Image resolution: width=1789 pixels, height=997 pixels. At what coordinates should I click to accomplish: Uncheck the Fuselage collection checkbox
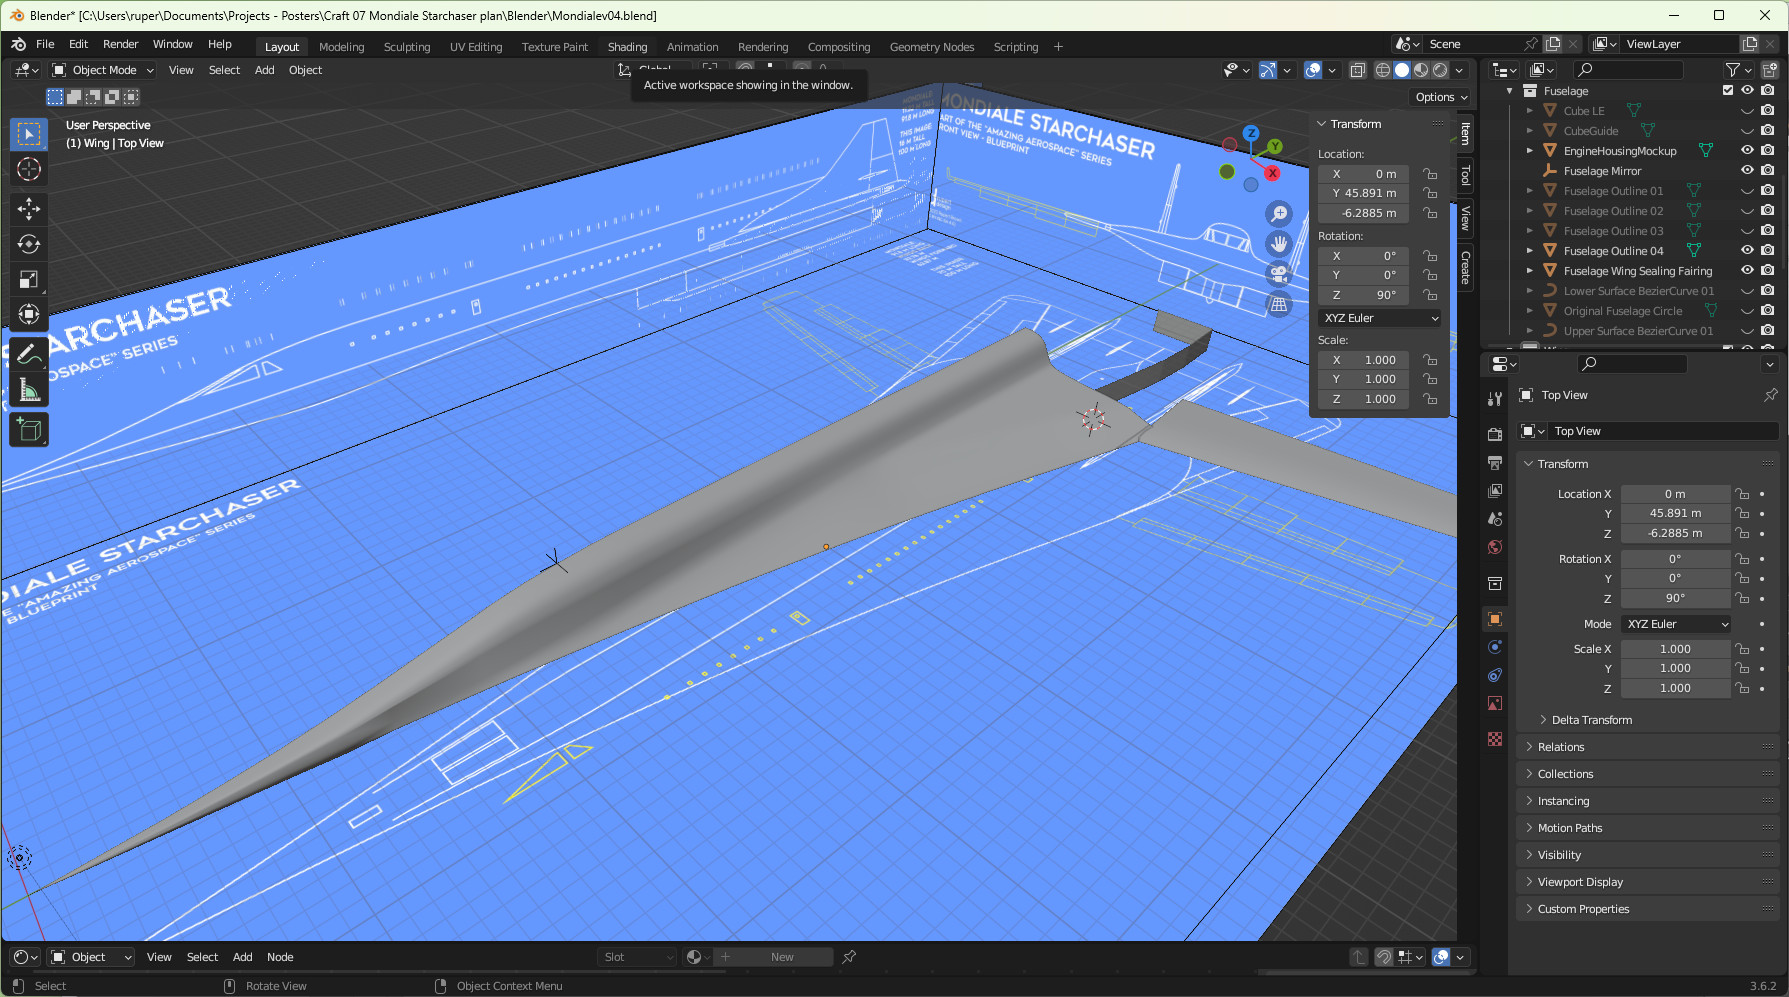click(x=1728, y=90)
